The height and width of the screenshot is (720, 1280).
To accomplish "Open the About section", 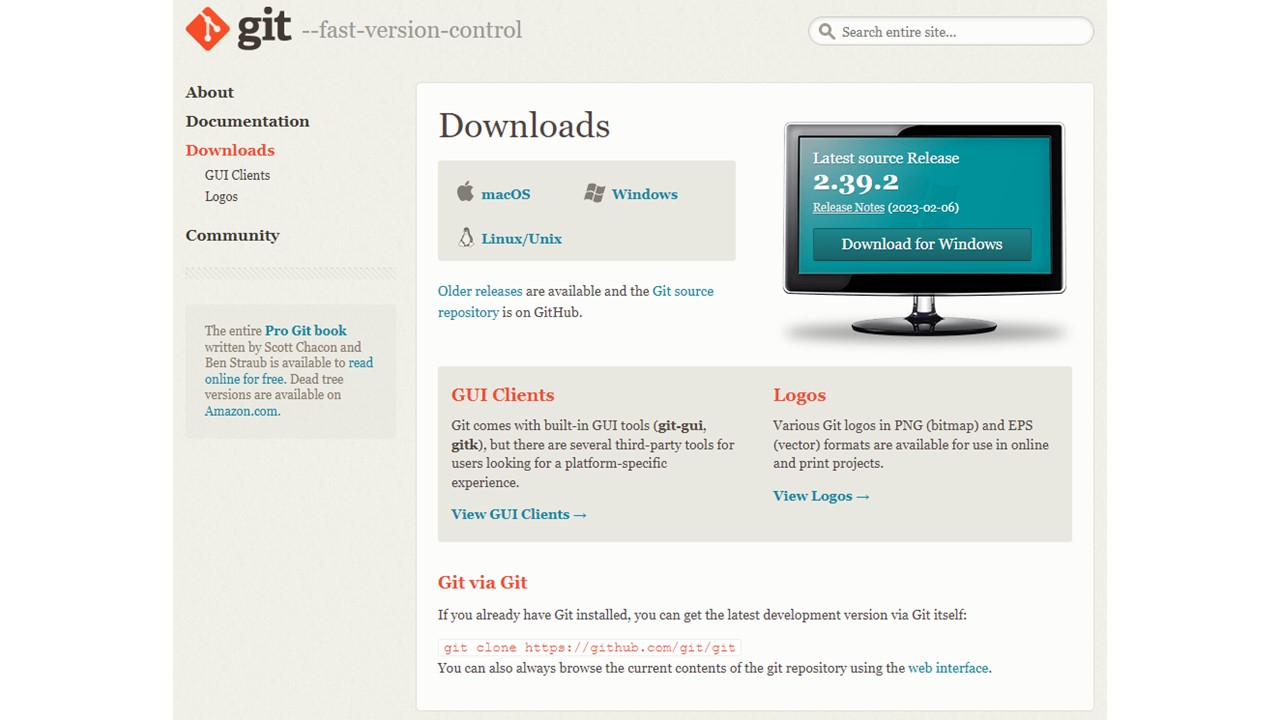I will (x=209, y=92).
